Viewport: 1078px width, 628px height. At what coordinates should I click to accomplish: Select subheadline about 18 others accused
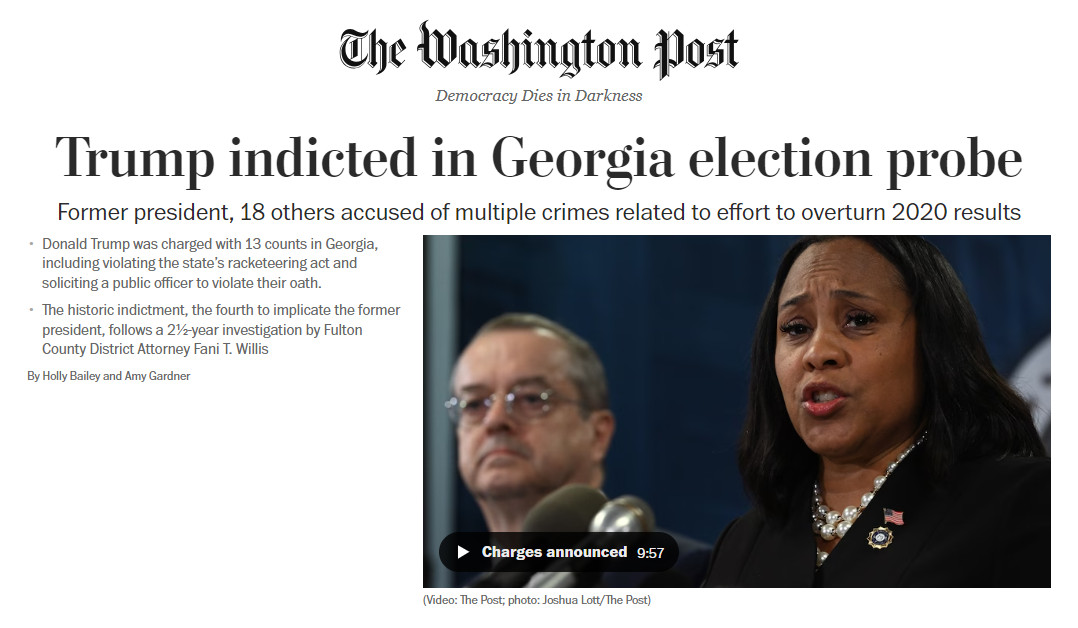point(538,213)
